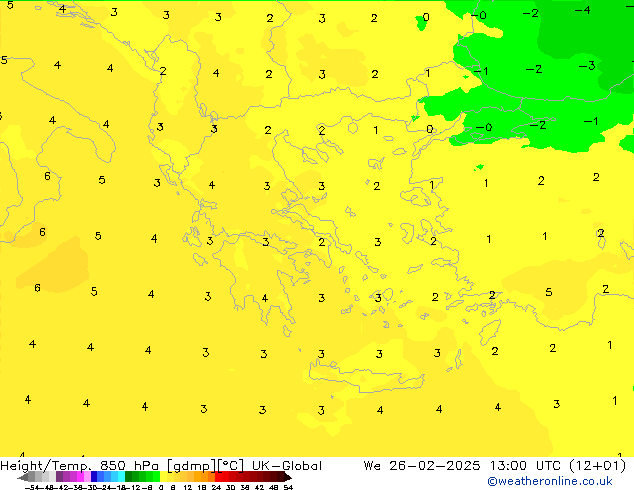Click the "-4" temperature value on the map

point(583,10)
